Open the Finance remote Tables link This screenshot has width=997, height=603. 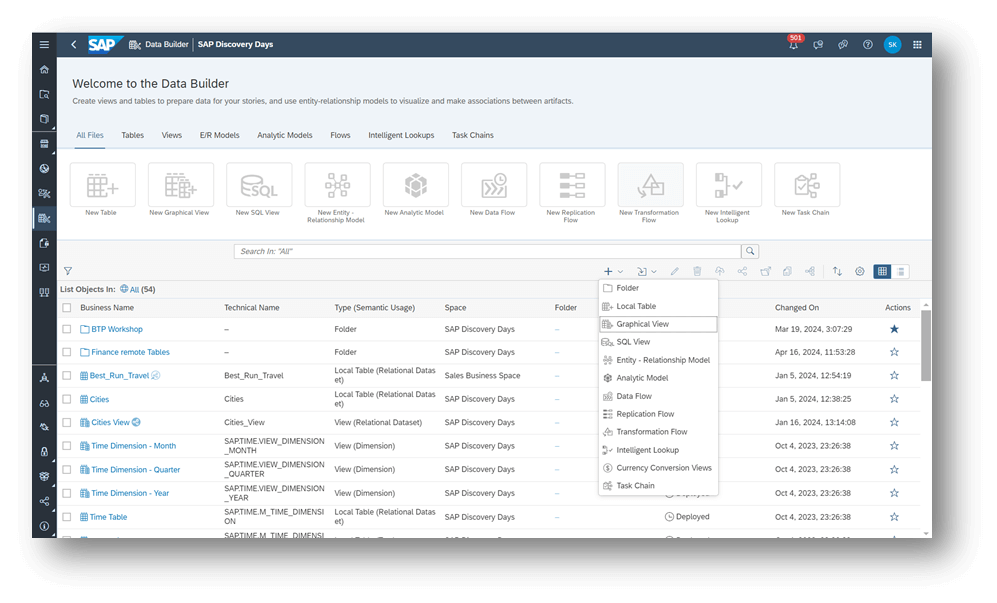click(130, 352)
